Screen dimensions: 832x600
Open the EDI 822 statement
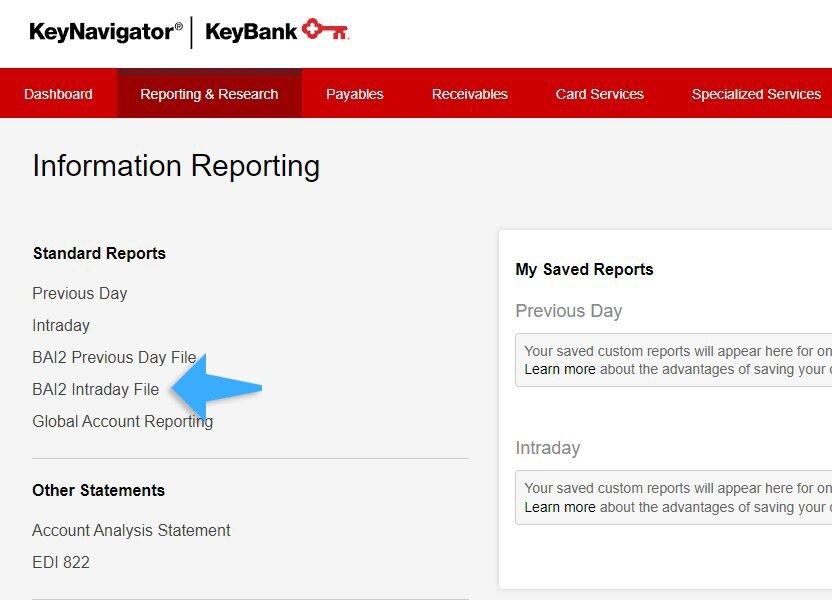(x=61, y=562)
